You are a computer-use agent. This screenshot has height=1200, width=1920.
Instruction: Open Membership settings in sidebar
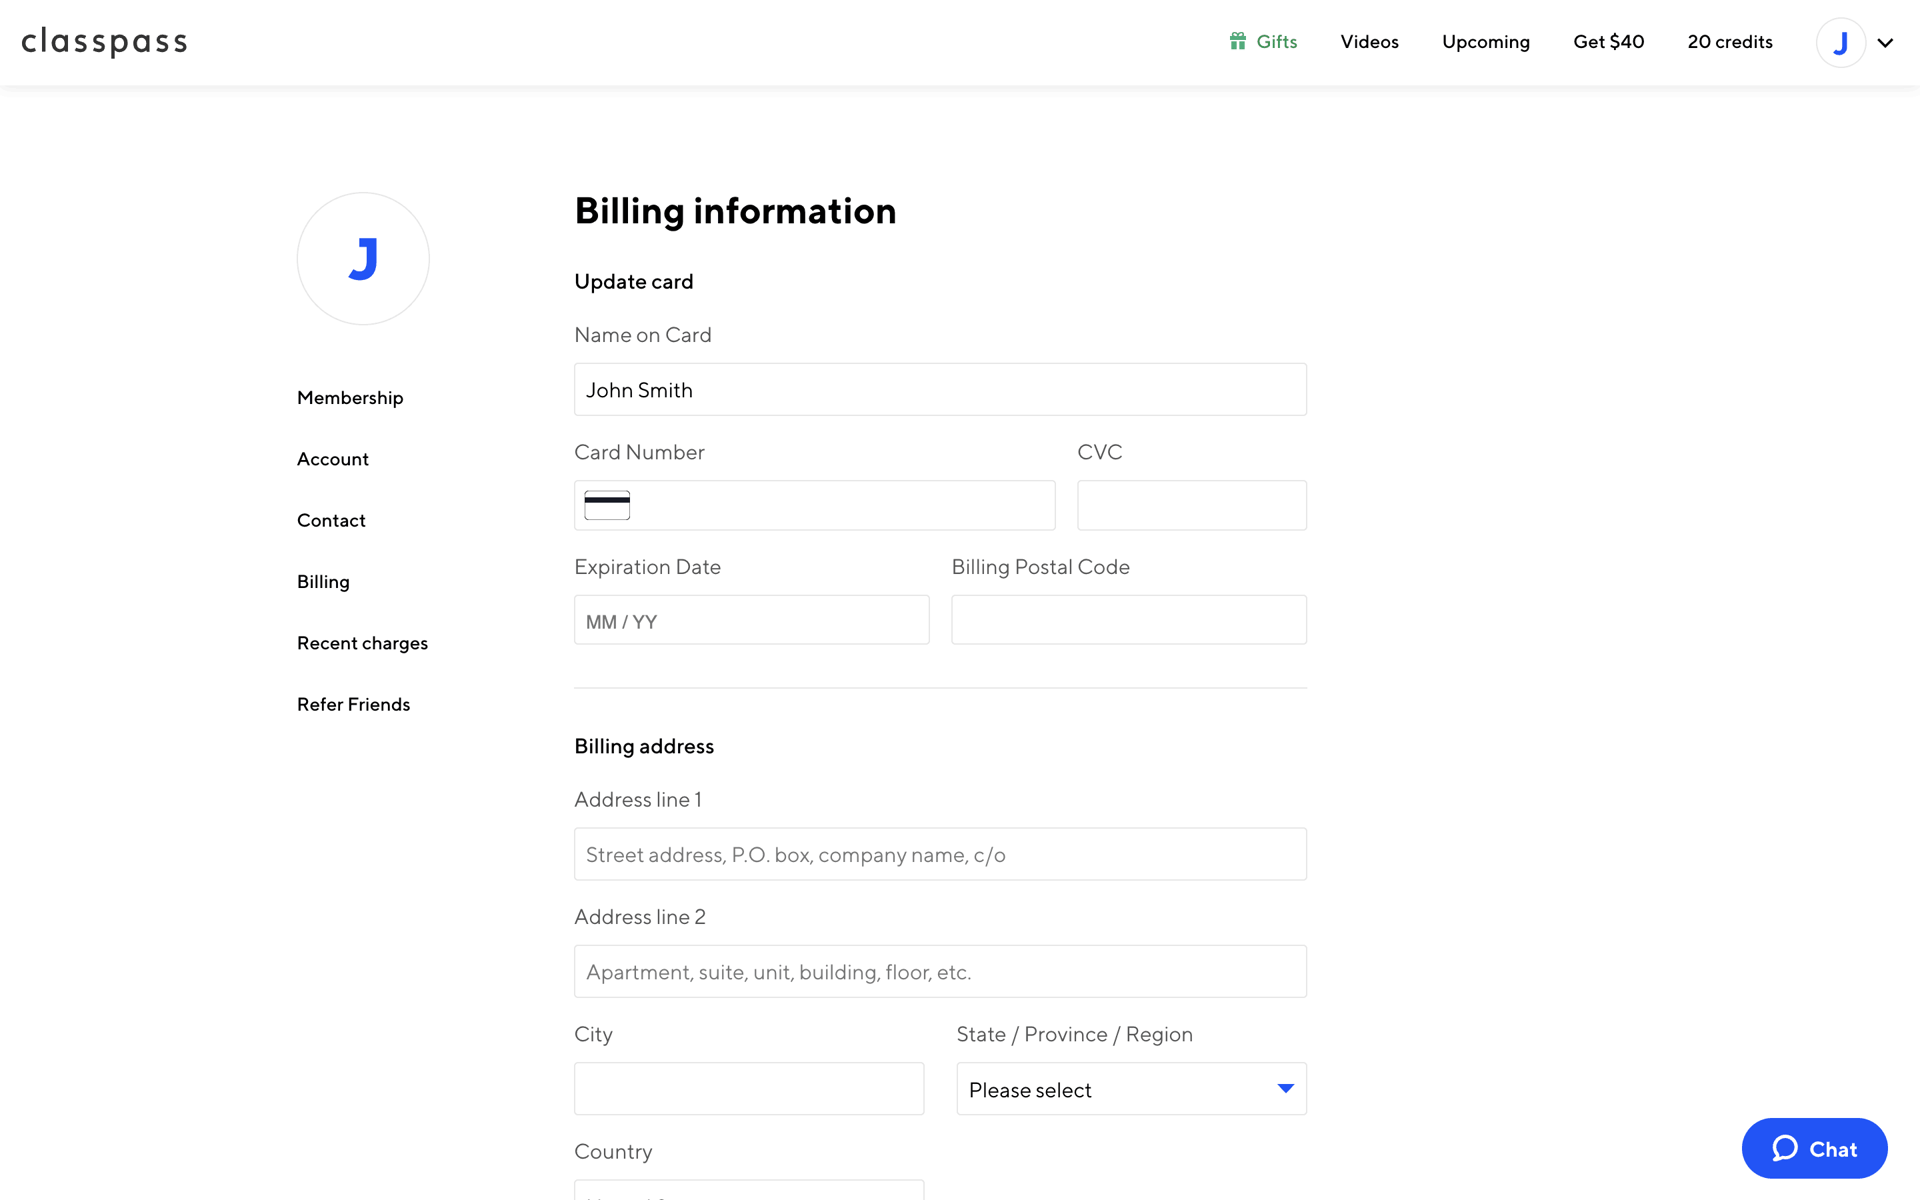click(350, 398)
